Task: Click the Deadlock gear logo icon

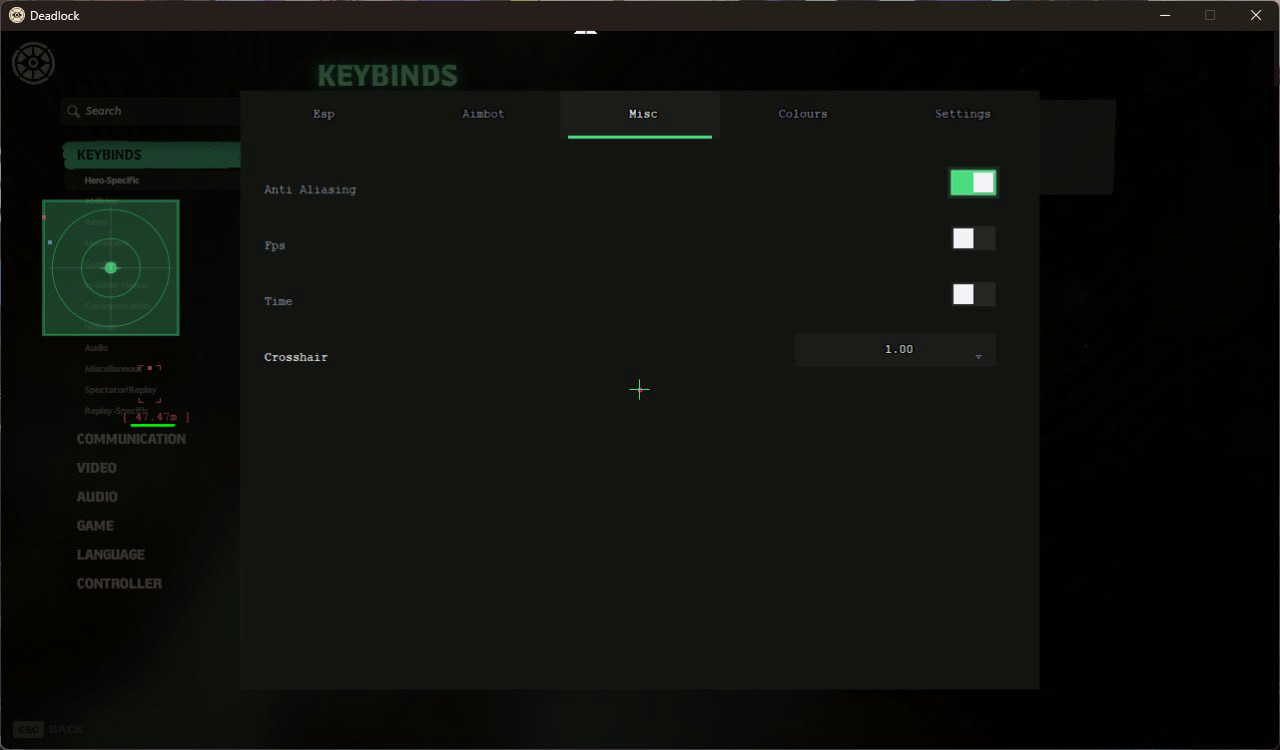Action: (x=33, y=64)
